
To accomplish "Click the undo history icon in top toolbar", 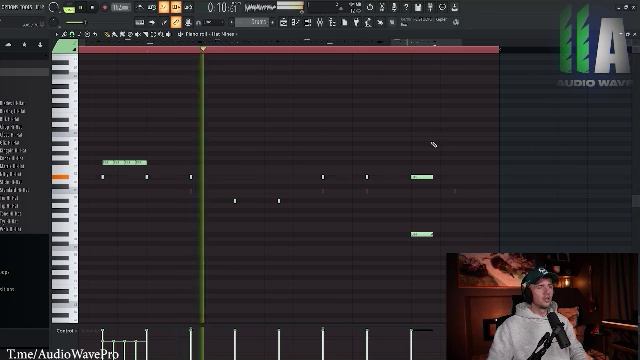I will 370,7.
